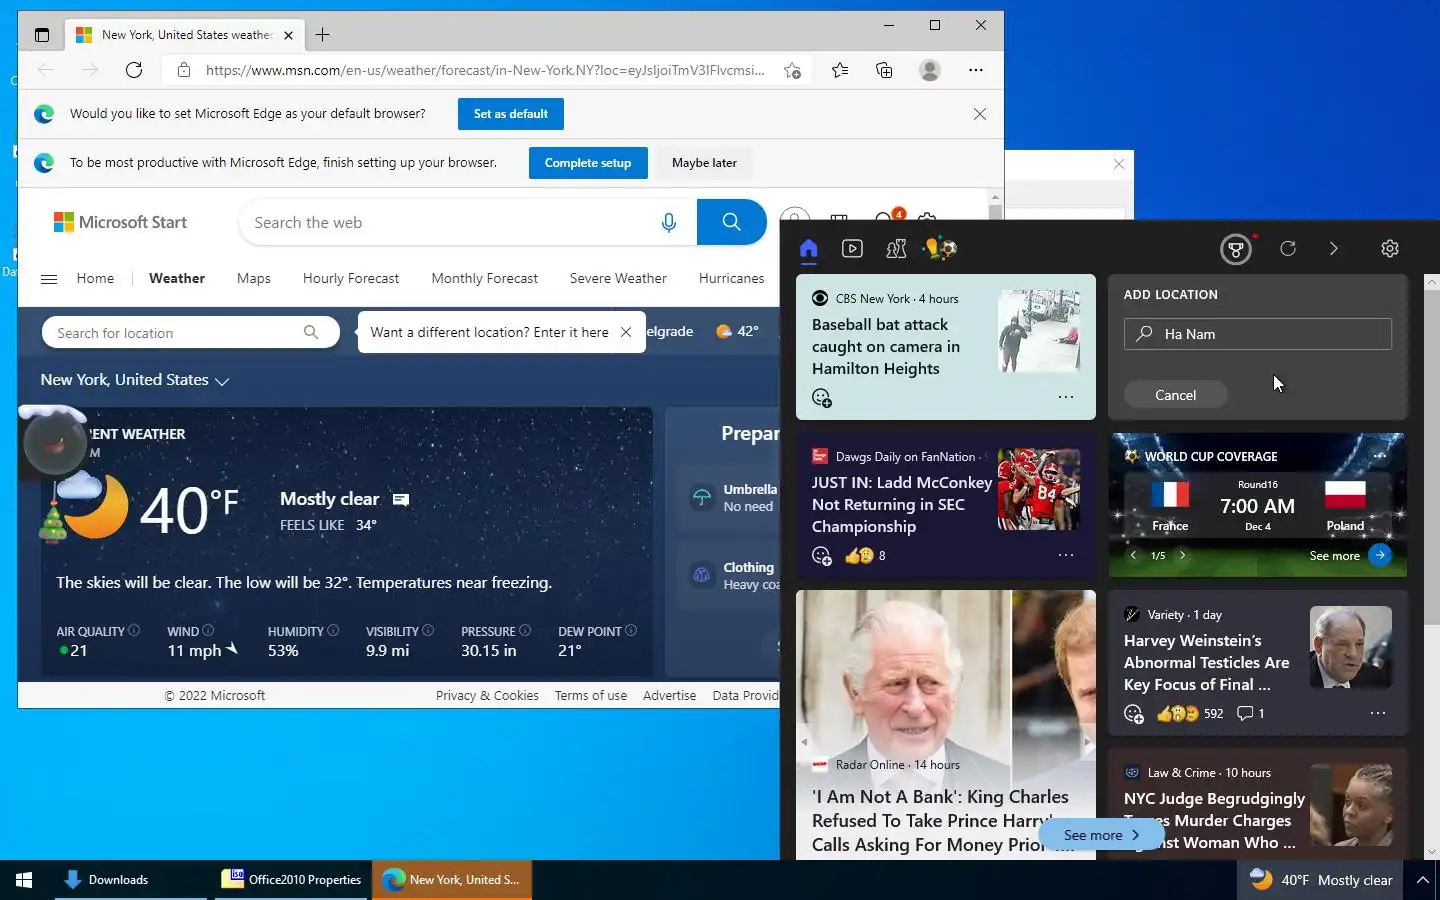Open the Edge Collections icon

[884, 70]
